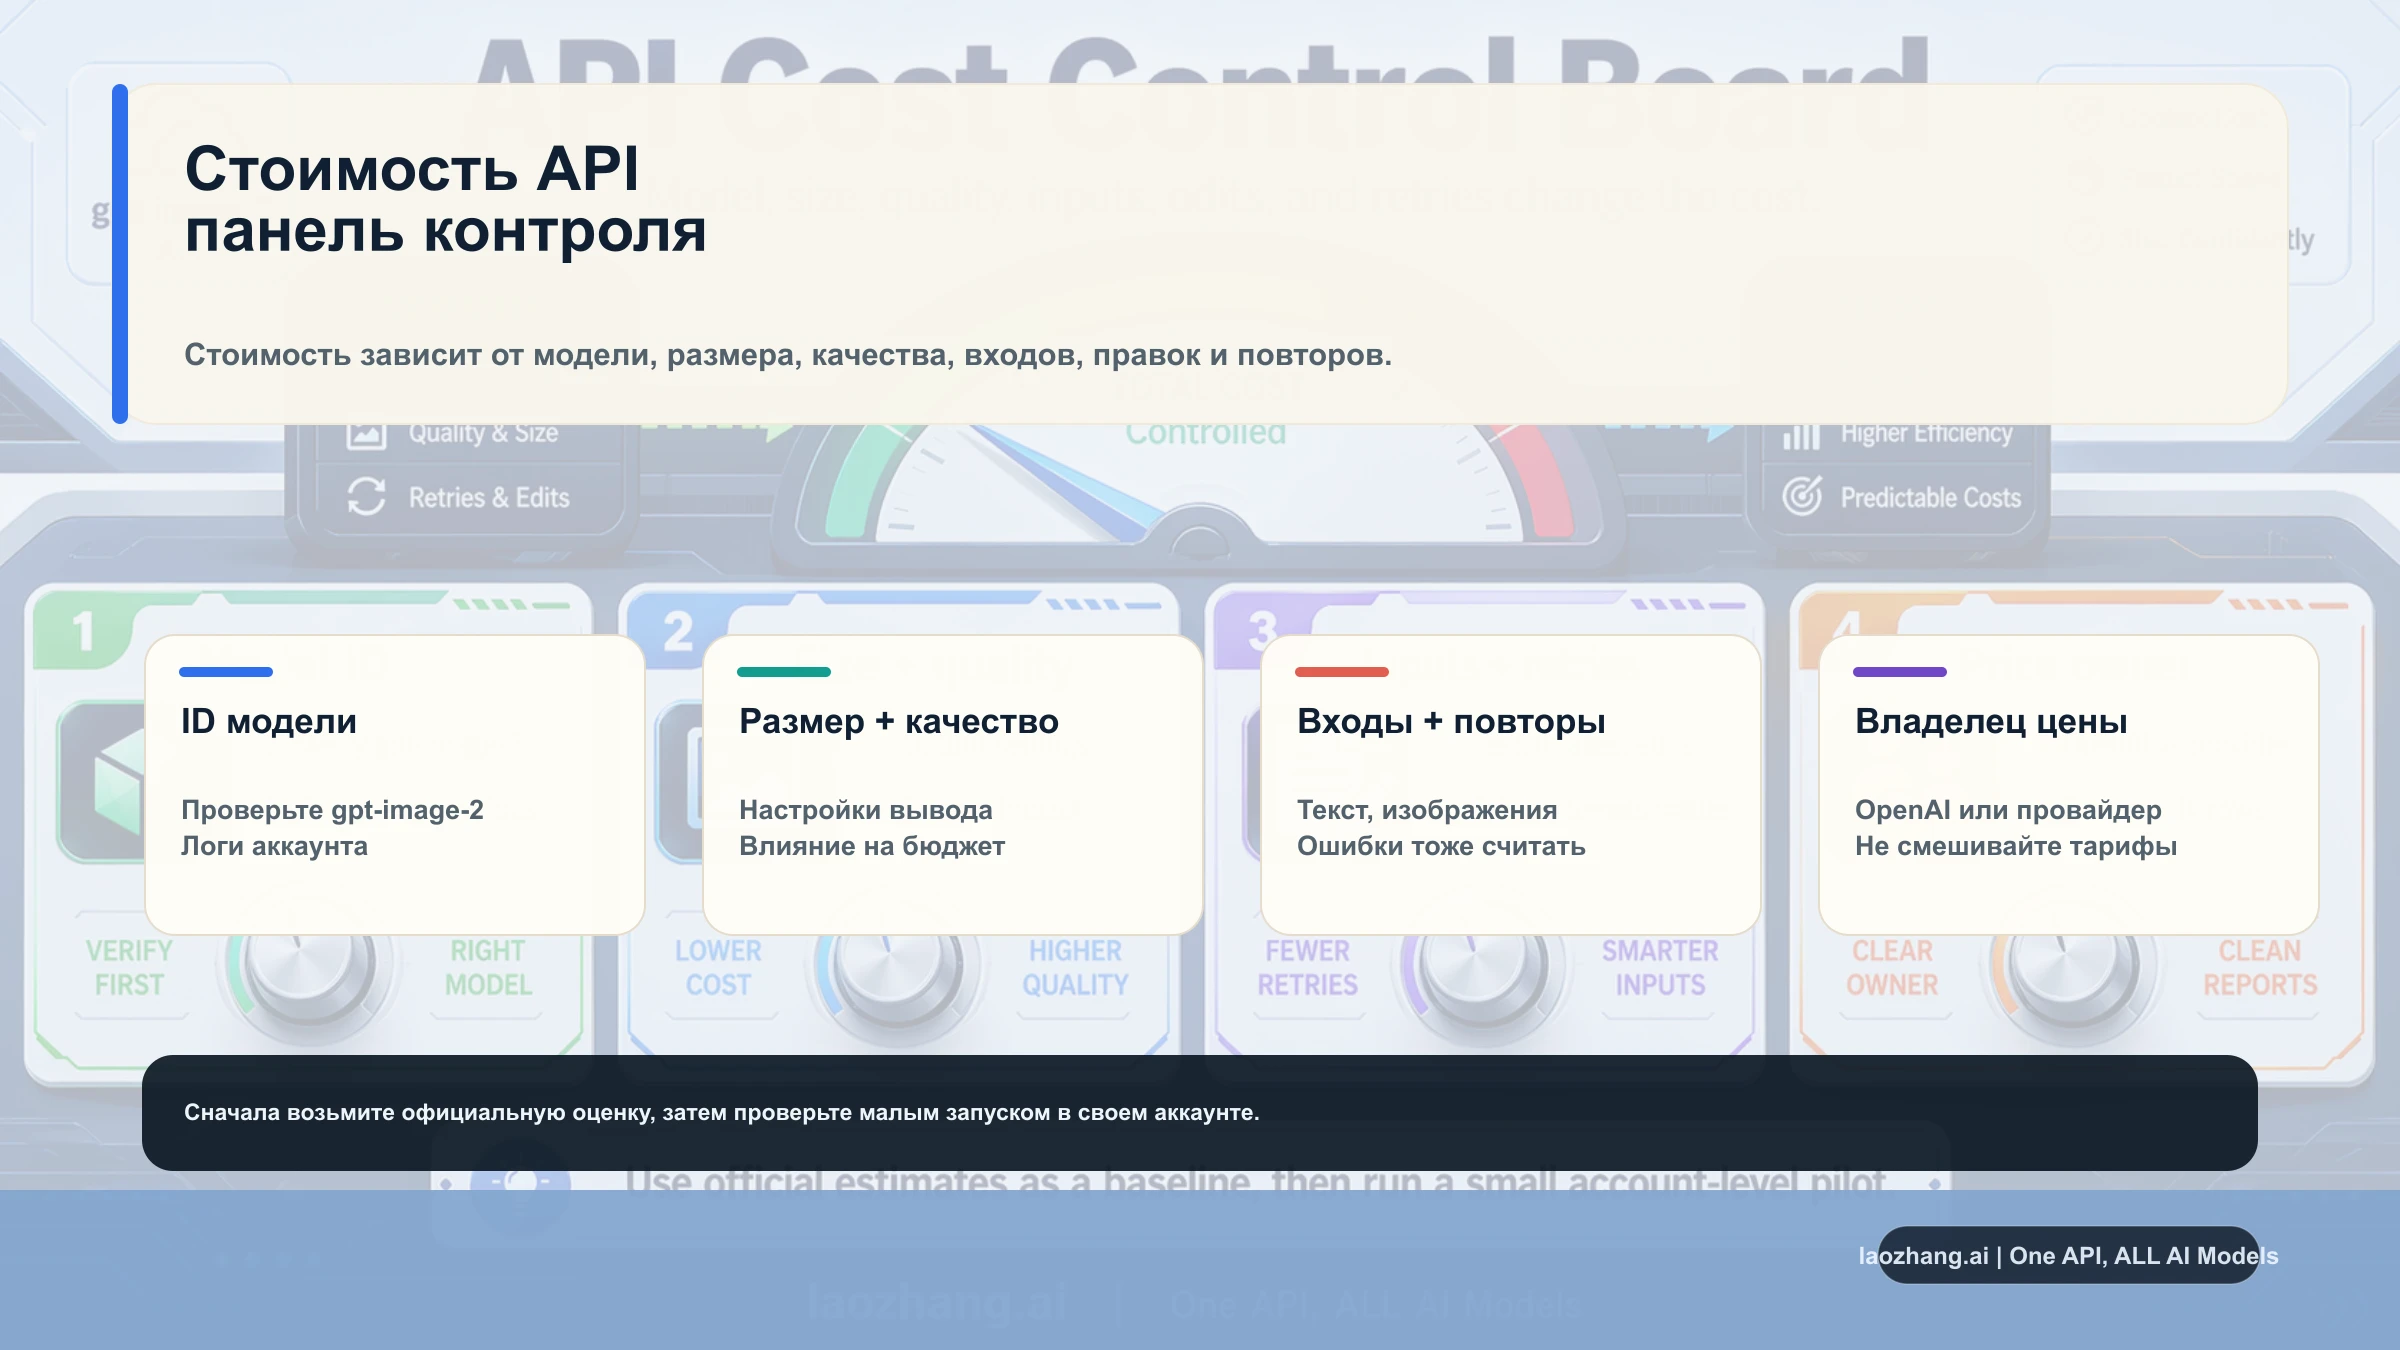Click the red accent bar on Входы + повторы
Image resolution: width=2400 pixels, height=1350 pixels.
point(1341,673)
